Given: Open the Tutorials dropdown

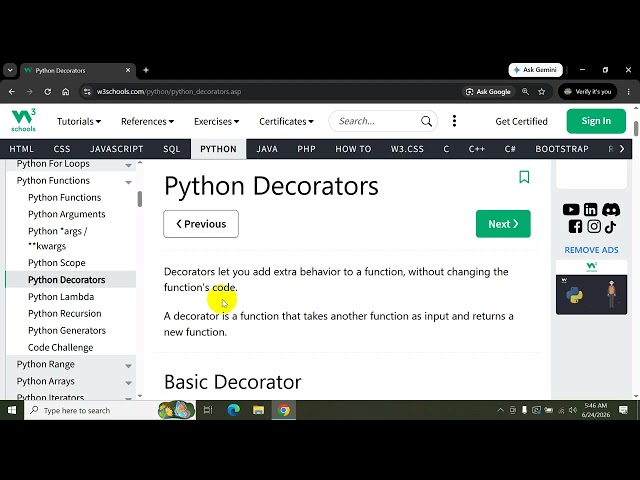Looking at the screenshot, I should click(x=79, y=121).
